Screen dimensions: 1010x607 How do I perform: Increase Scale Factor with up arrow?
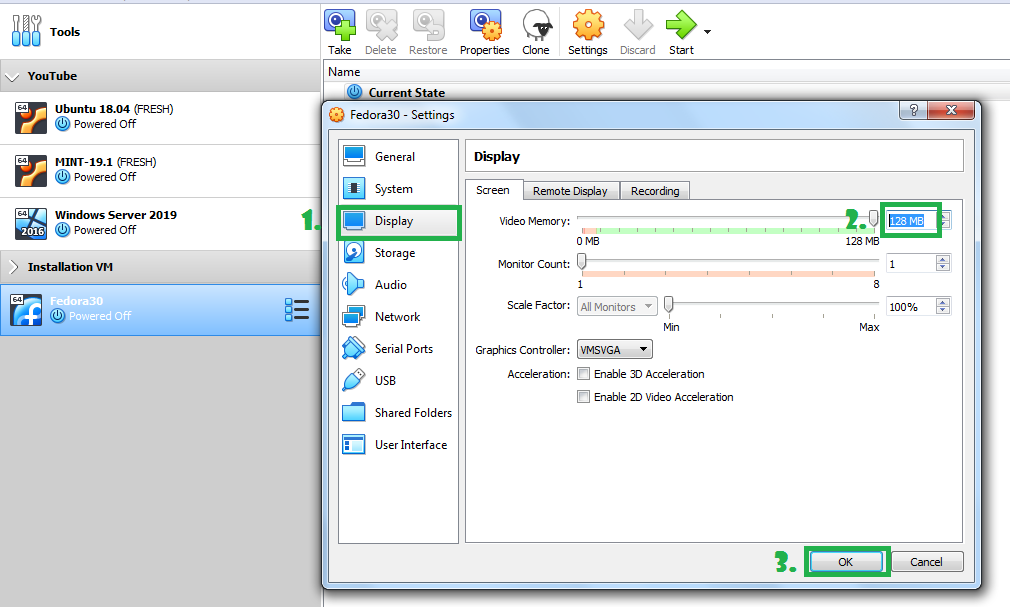click(943, 302)
